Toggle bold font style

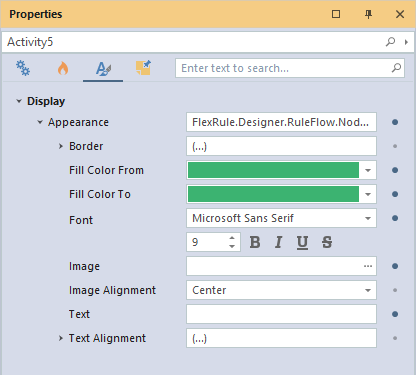255,242
